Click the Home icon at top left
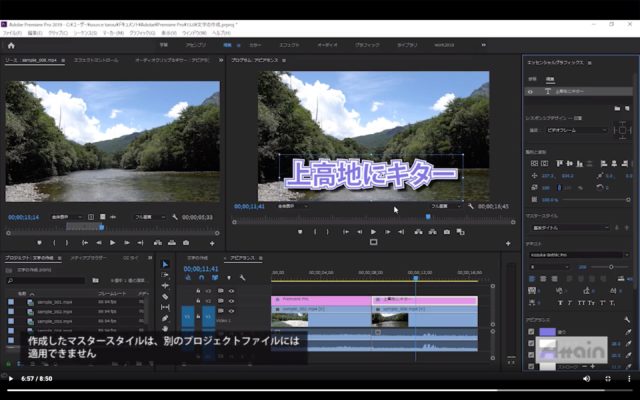Screen dimensions: 640x400 click(11, 45)
